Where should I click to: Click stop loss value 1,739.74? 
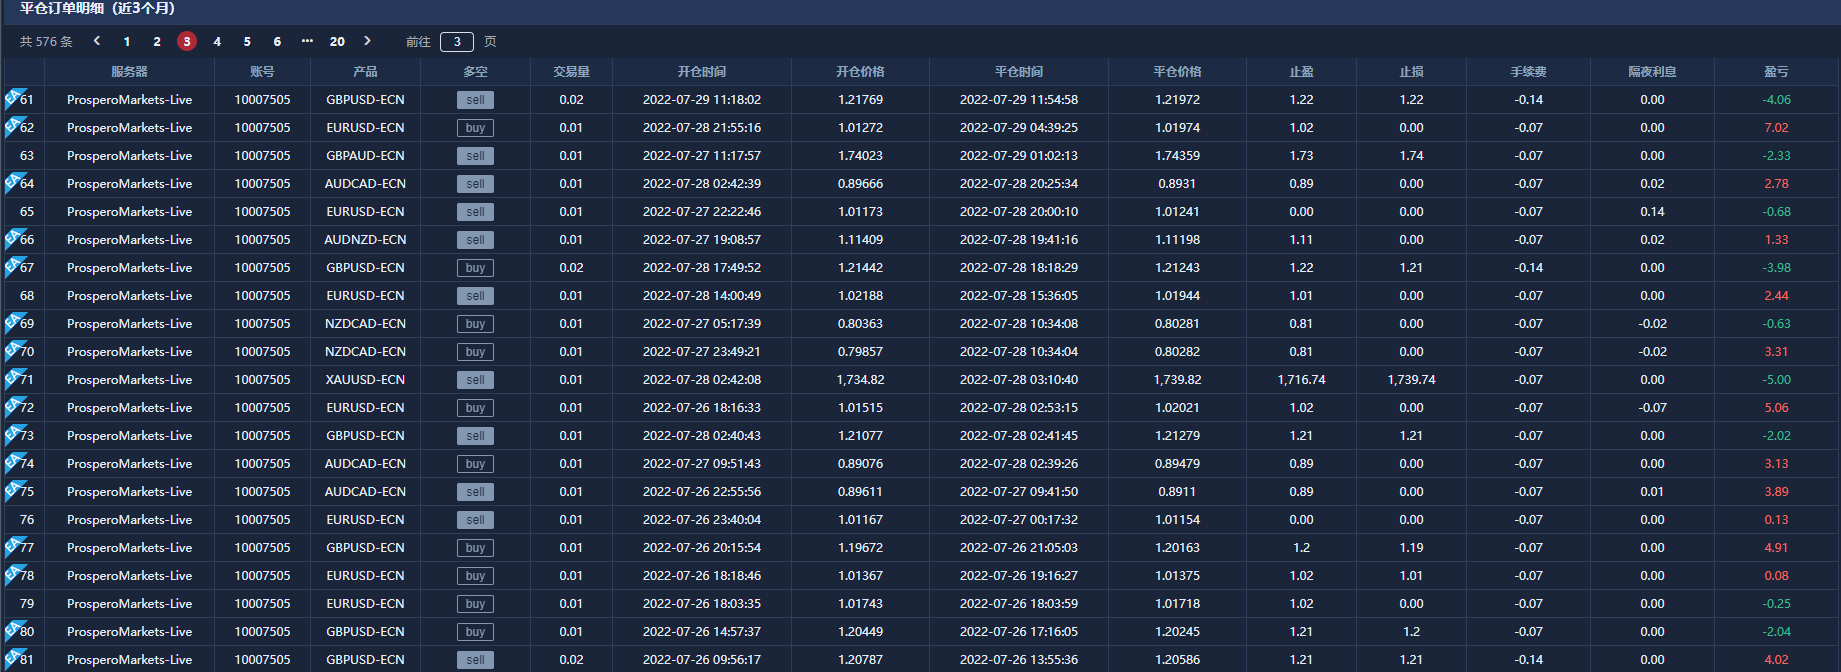[x=1411, y=380]
